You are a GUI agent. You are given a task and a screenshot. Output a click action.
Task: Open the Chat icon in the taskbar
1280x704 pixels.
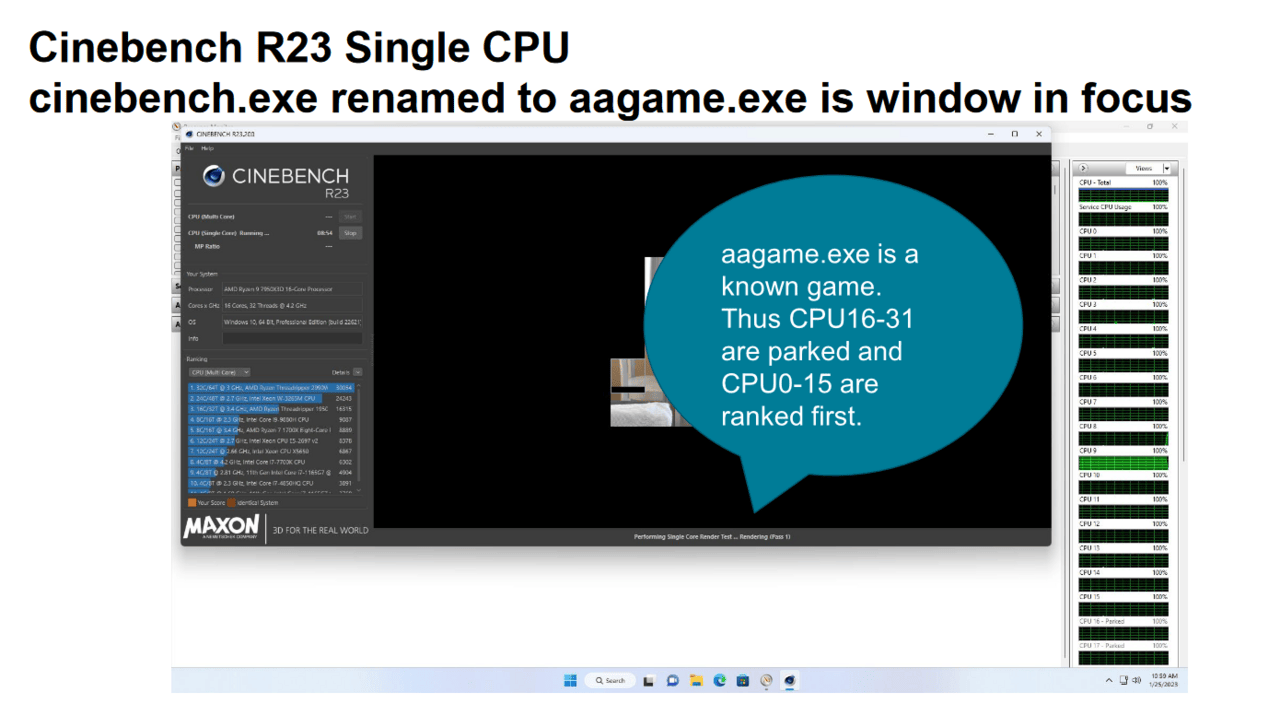coord(672,681)
